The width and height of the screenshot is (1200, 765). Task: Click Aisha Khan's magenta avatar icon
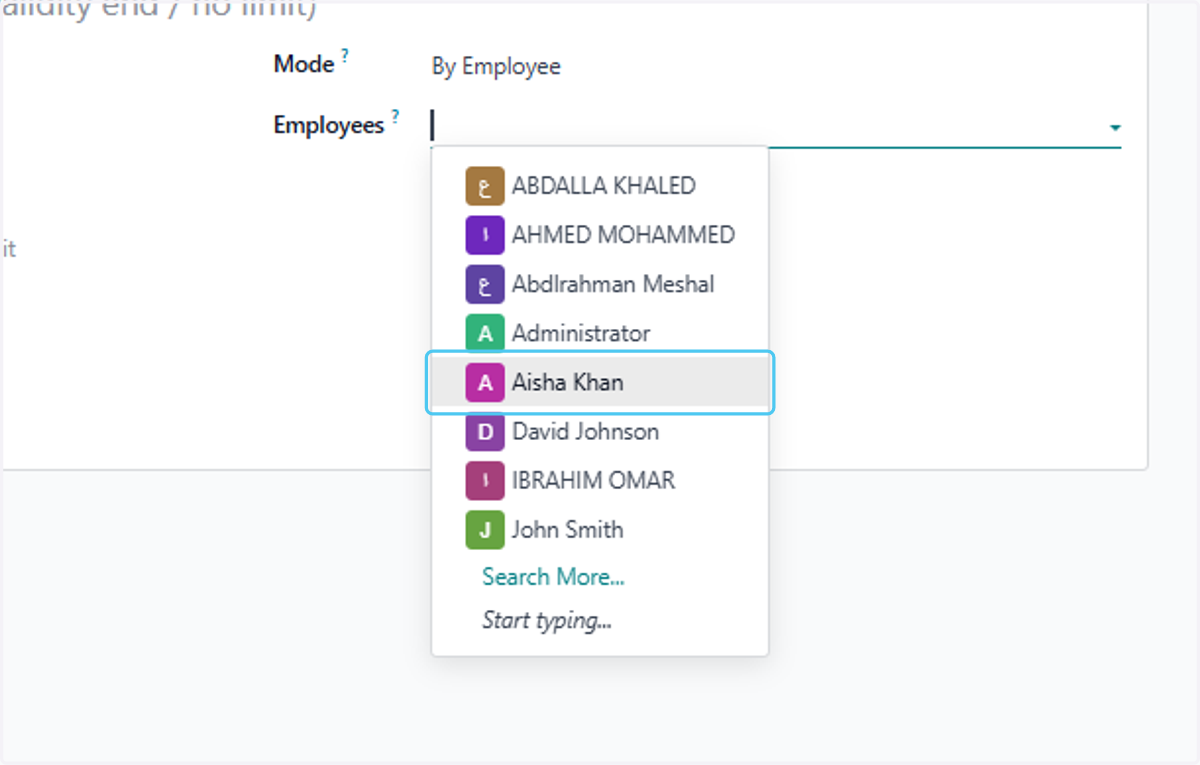(x=485, y=382)
